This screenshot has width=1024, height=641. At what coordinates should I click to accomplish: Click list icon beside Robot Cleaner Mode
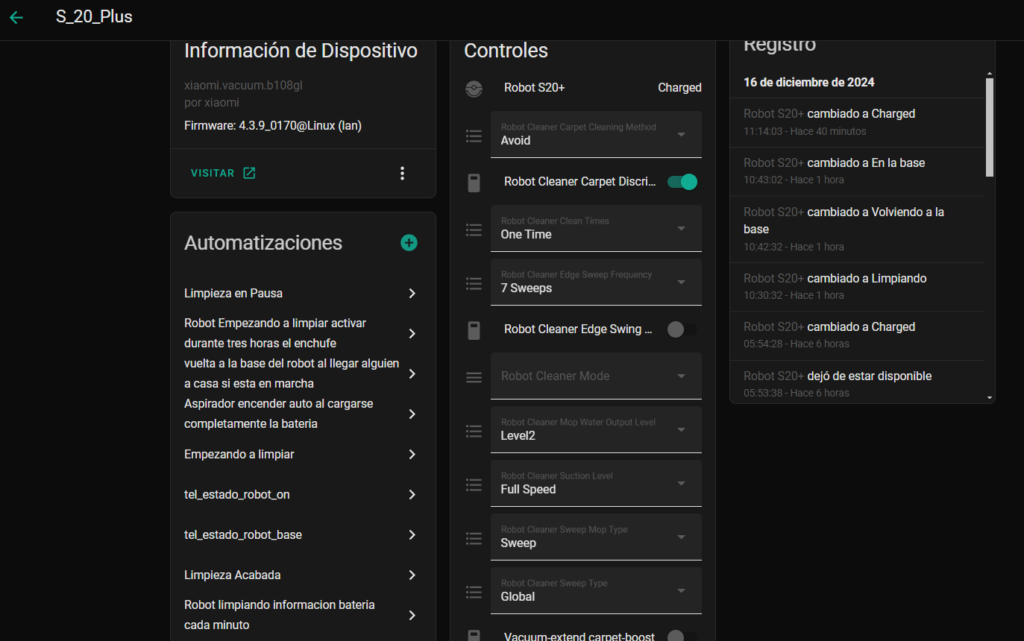[474, 377]
